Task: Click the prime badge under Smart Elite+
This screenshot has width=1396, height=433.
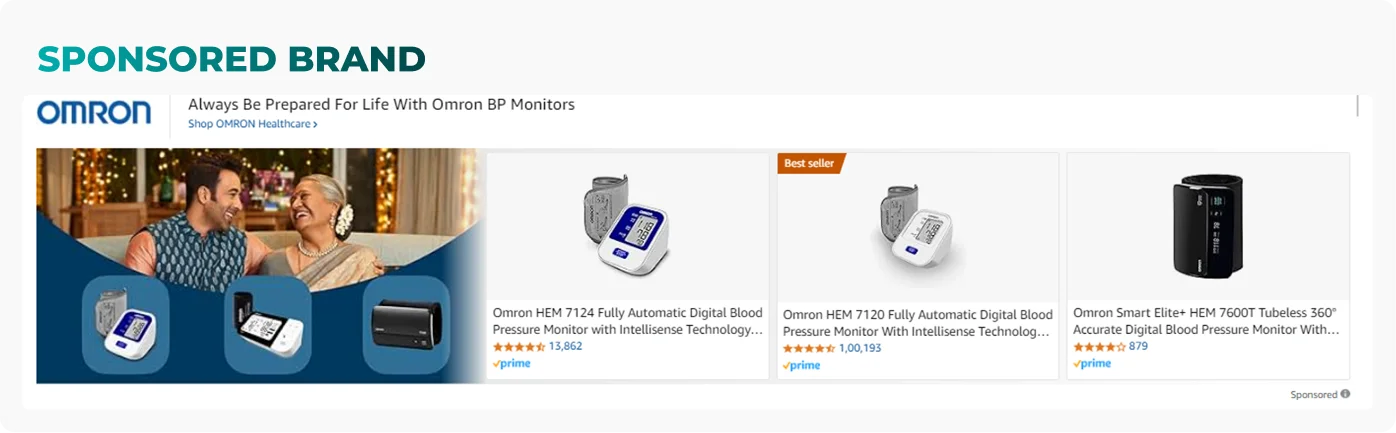Action: (1092, 364)
